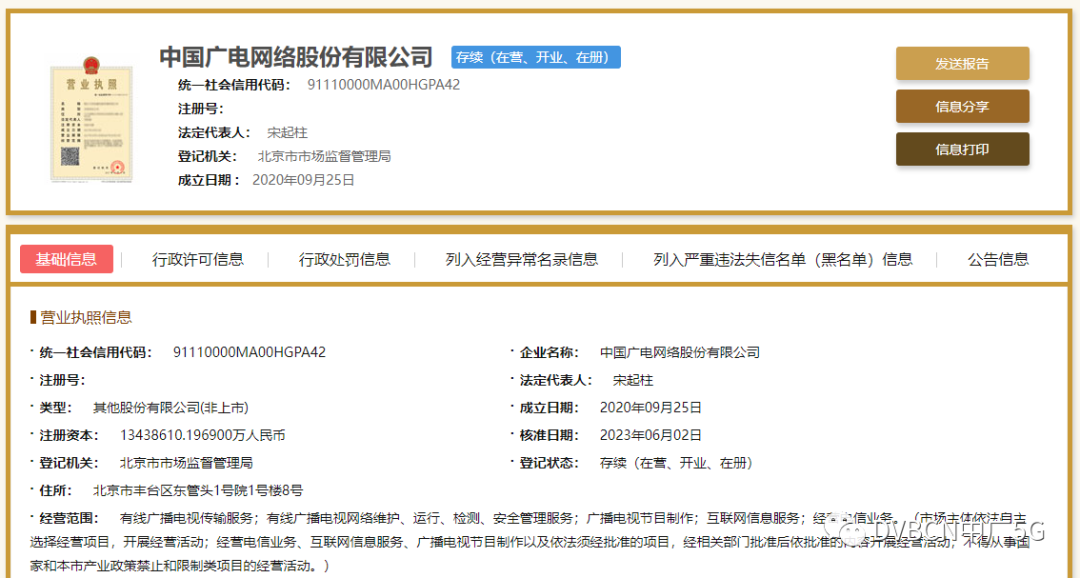The height and width of the screenshot is (578, 1080).
Task: Click the 住所 address 北京市丰台区东管头1号院1号楼8号
Action: pyautogui.click(x=198, y=491)
